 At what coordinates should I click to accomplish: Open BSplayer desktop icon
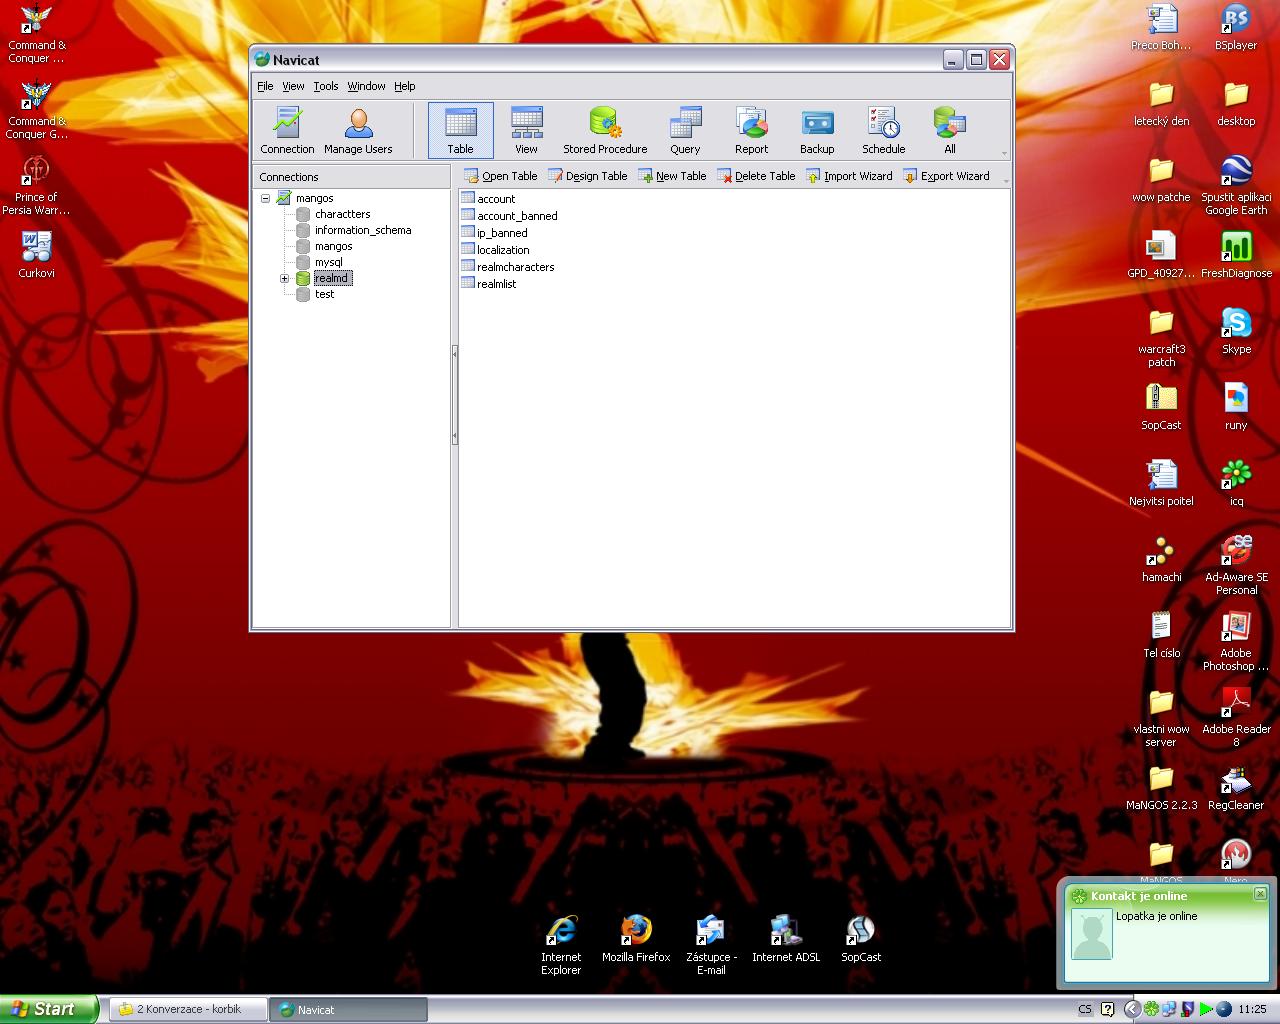[x=1236, y=28]
